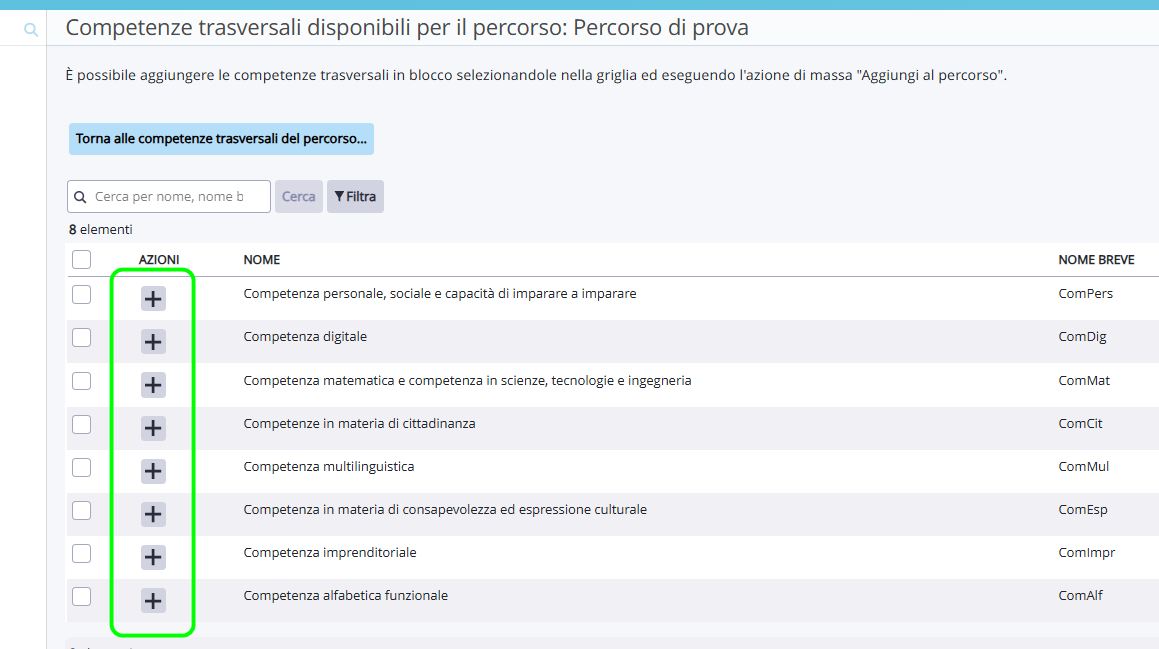Click plus icon for Competenza digitale
This screenshot has width=1159, height=649.
tap(153, 342)
